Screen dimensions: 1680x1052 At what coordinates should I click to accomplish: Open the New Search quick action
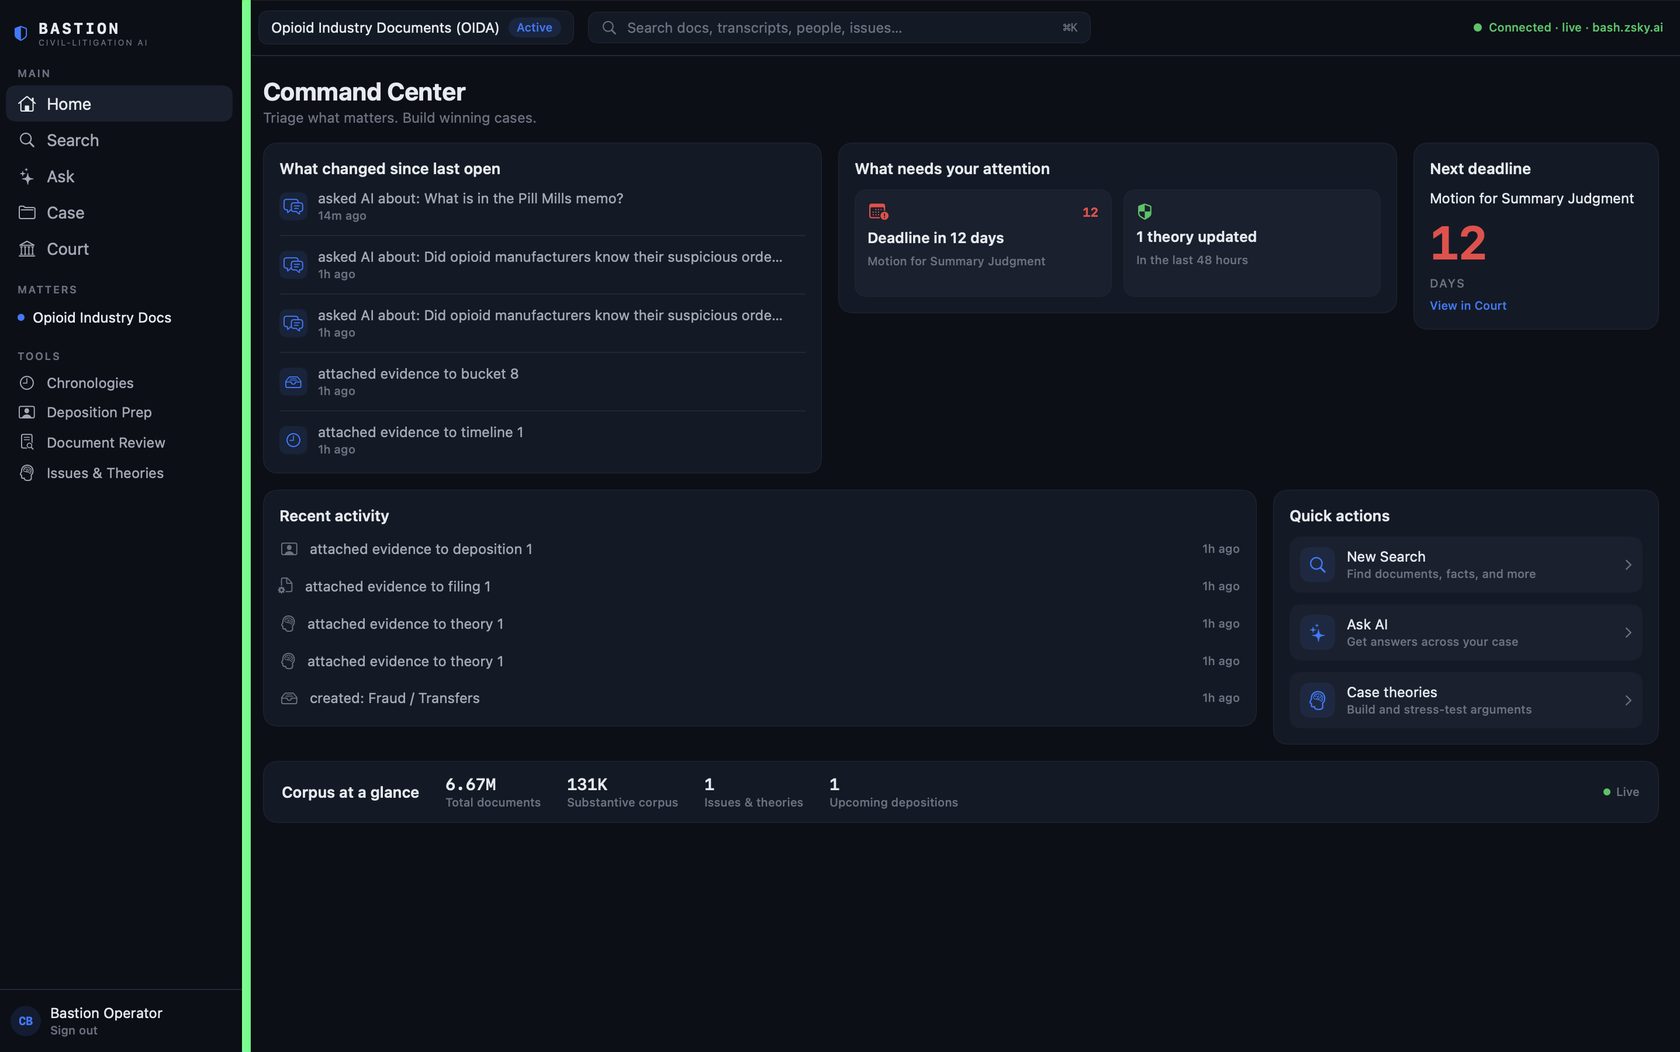pyautogui.click(x=1465, y=565)
